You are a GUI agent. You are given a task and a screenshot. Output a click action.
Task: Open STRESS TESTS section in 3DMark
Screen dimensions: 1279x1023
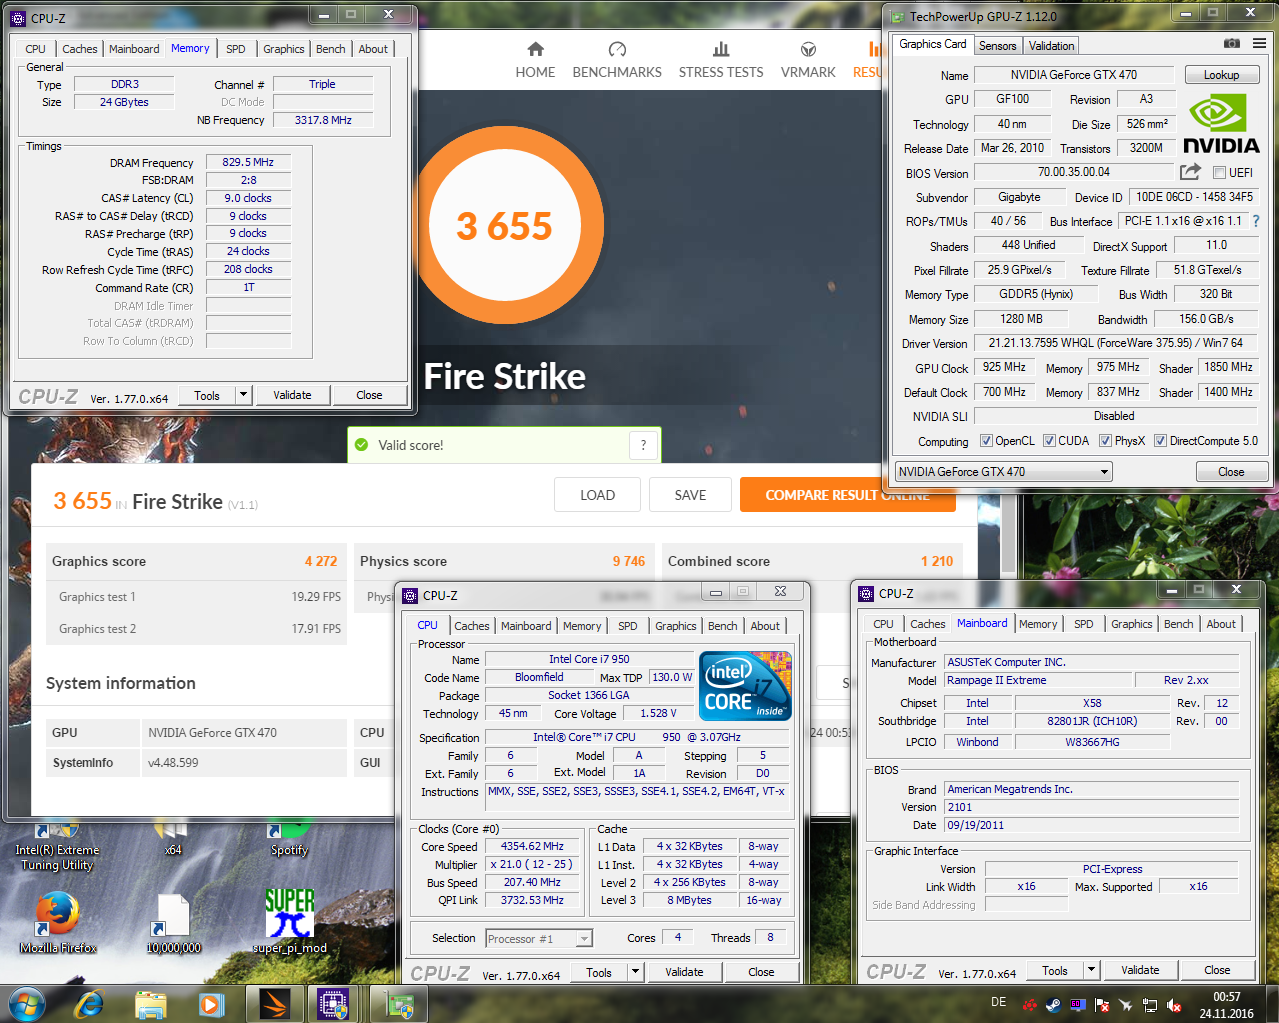721,60
